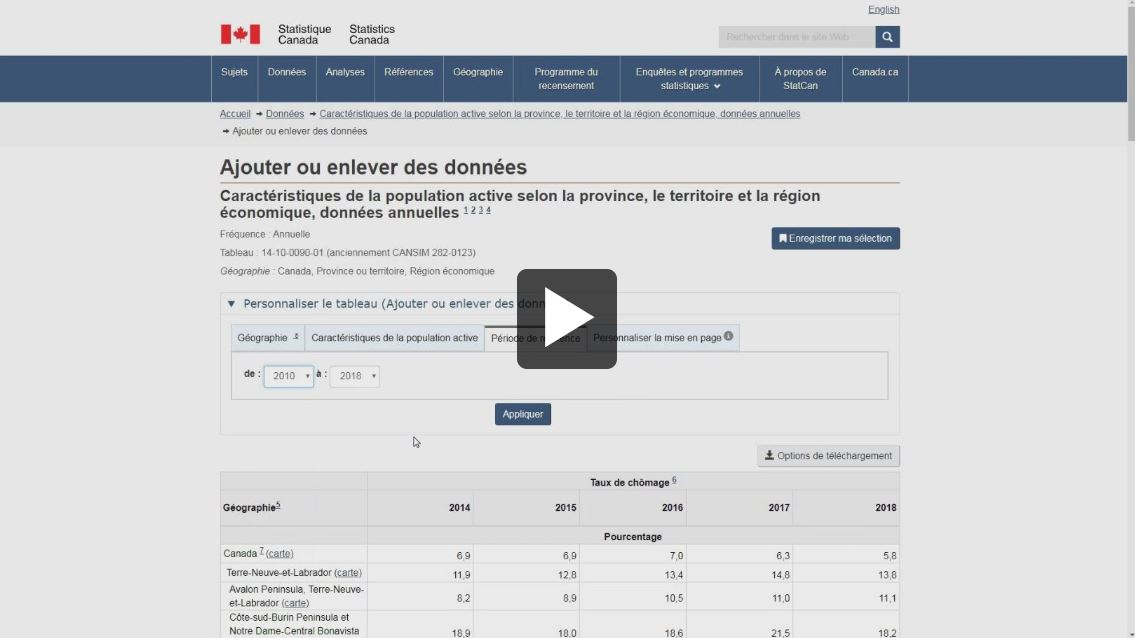Collapse the Personnaliser le tableau section triangle
The image size is (1135, 638).
click(231, 304)
